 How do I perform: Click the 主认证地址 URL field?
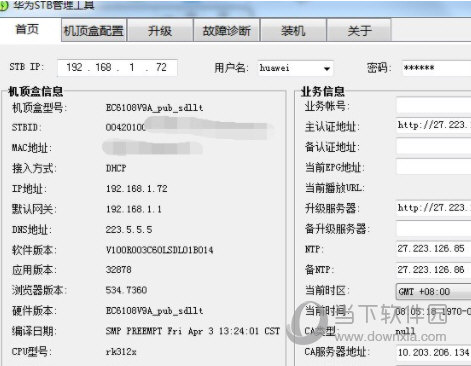(x=434, y=126)
